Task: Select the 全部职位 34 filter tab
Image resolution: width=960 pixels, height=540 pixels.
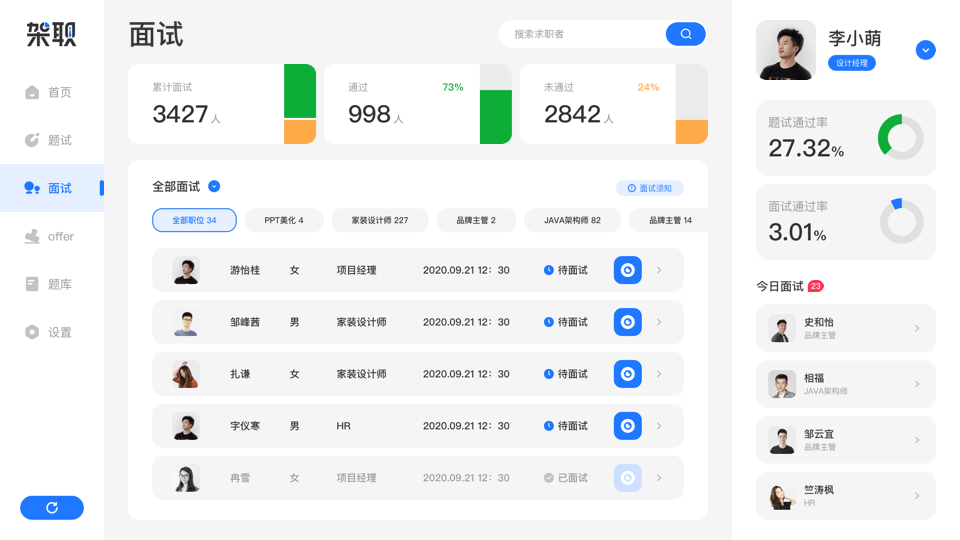Action: (194, 220)
